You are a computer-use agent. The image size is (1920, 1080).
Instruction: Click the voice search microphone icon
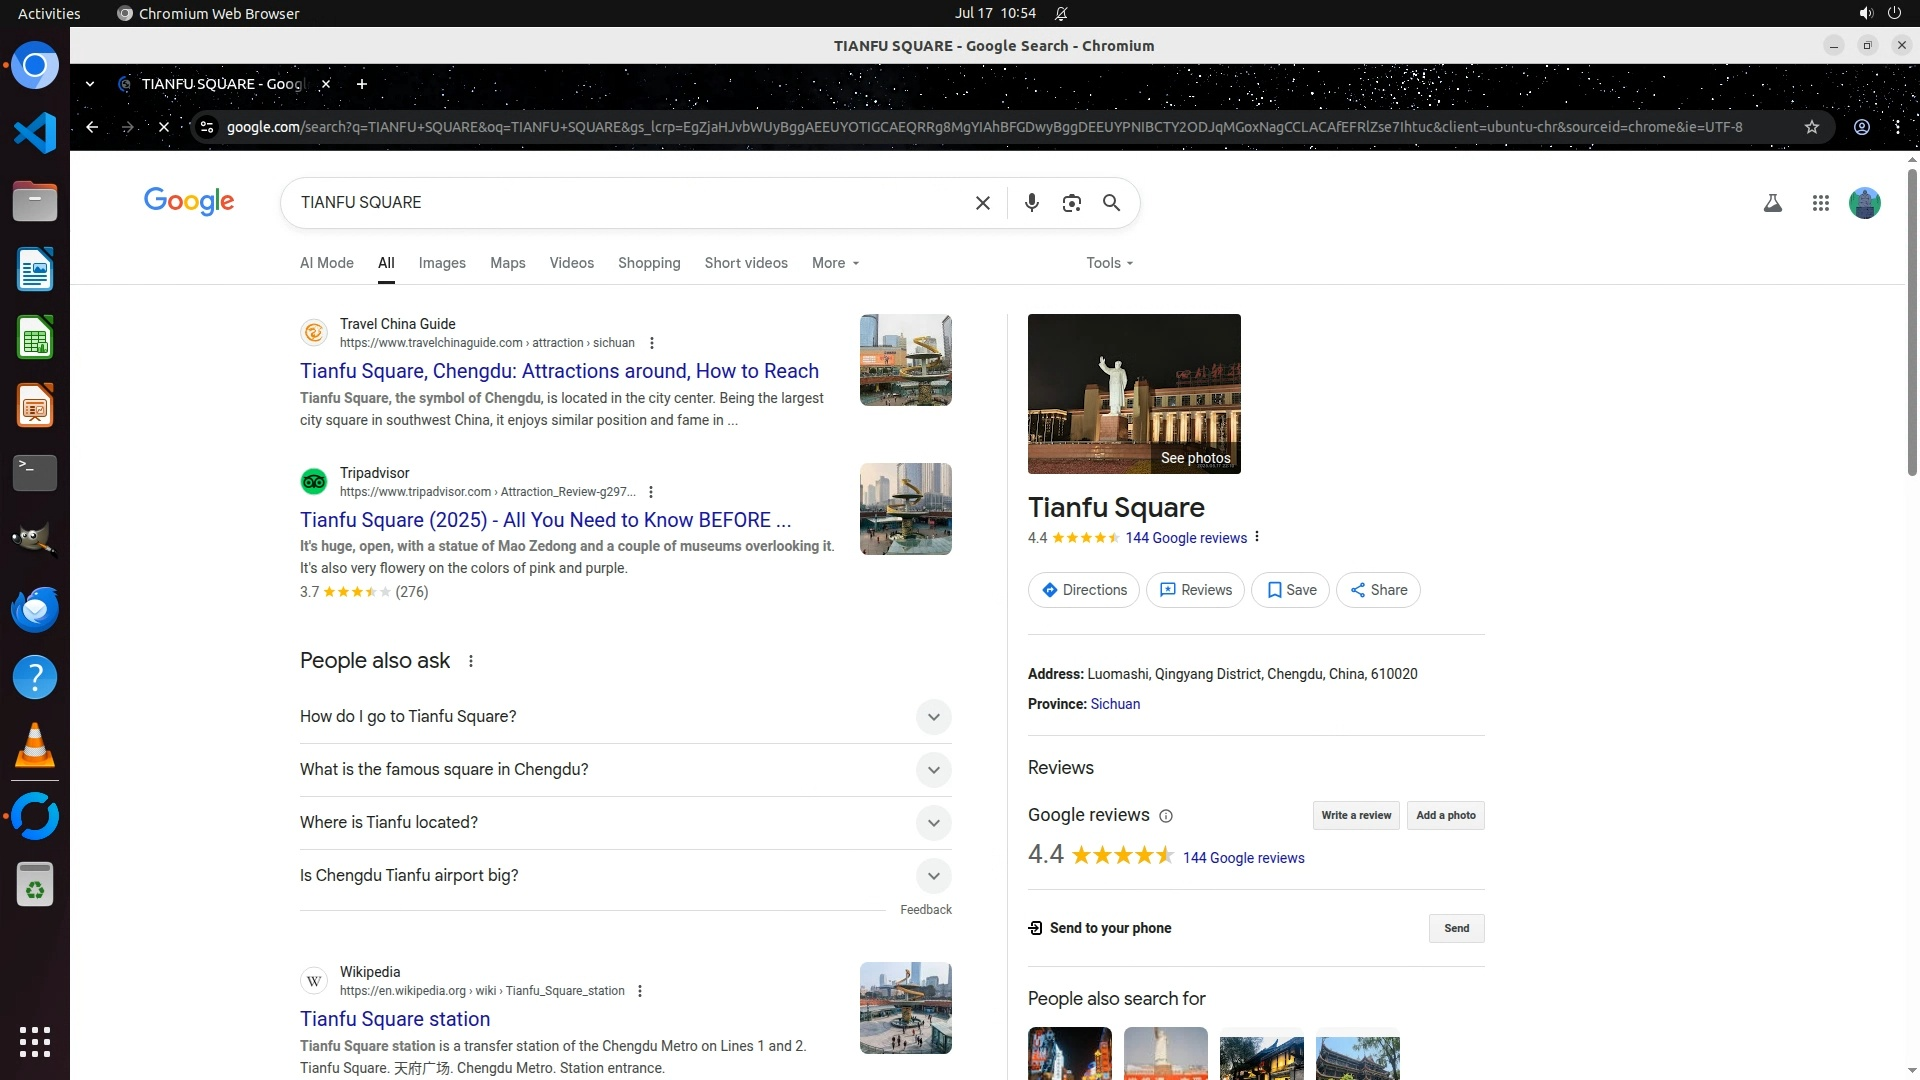point(1031,203)
